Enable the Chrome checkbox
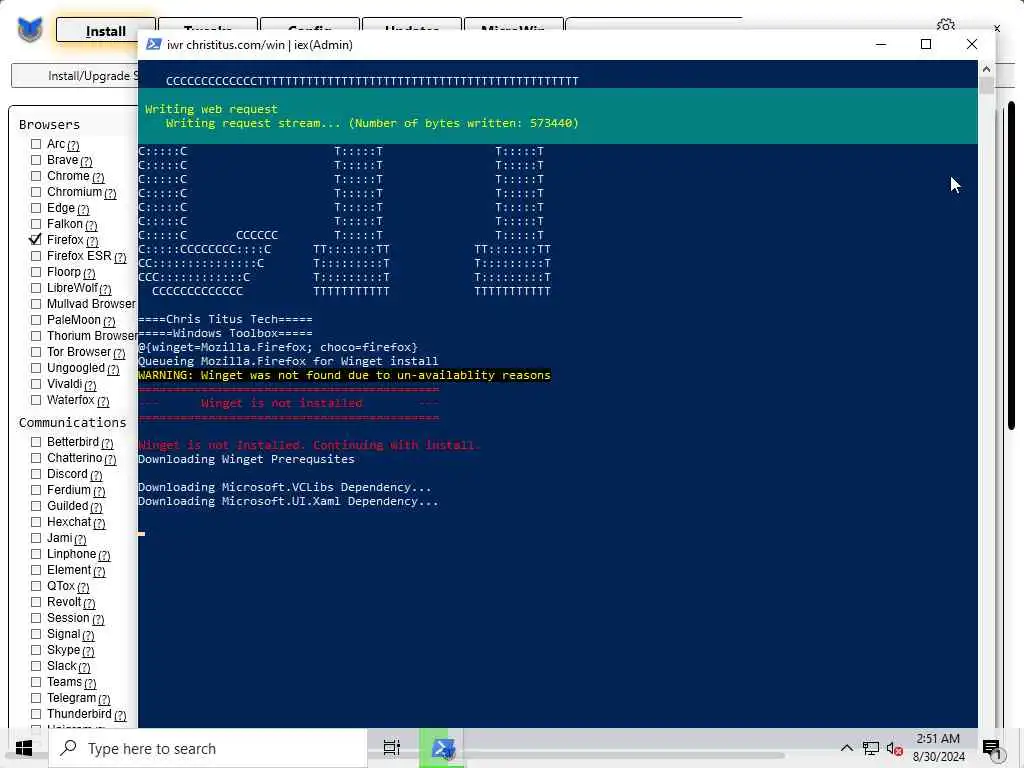The height and width of the screenshot is (768, 1024). 36,176
